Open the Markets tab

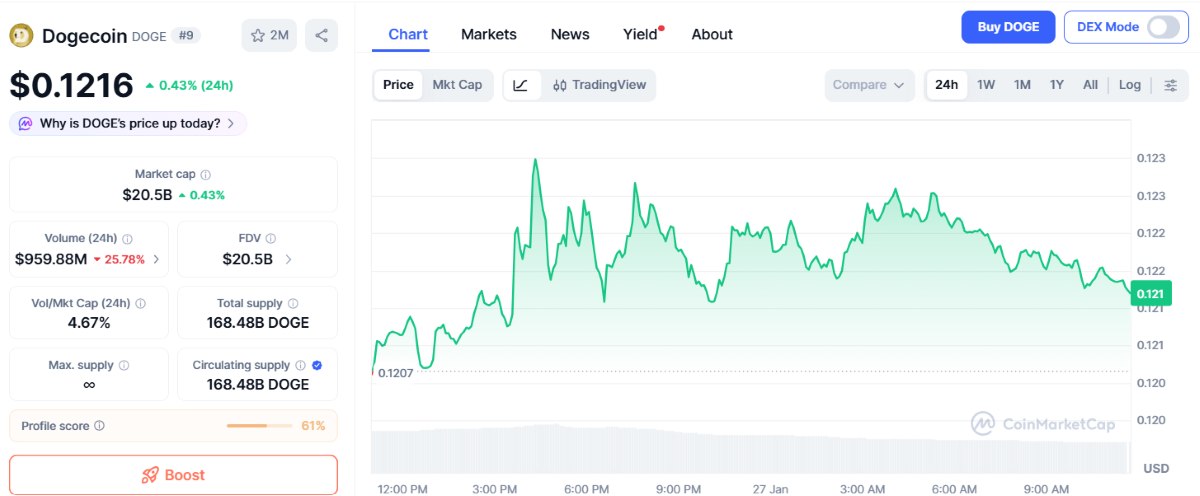489,34
